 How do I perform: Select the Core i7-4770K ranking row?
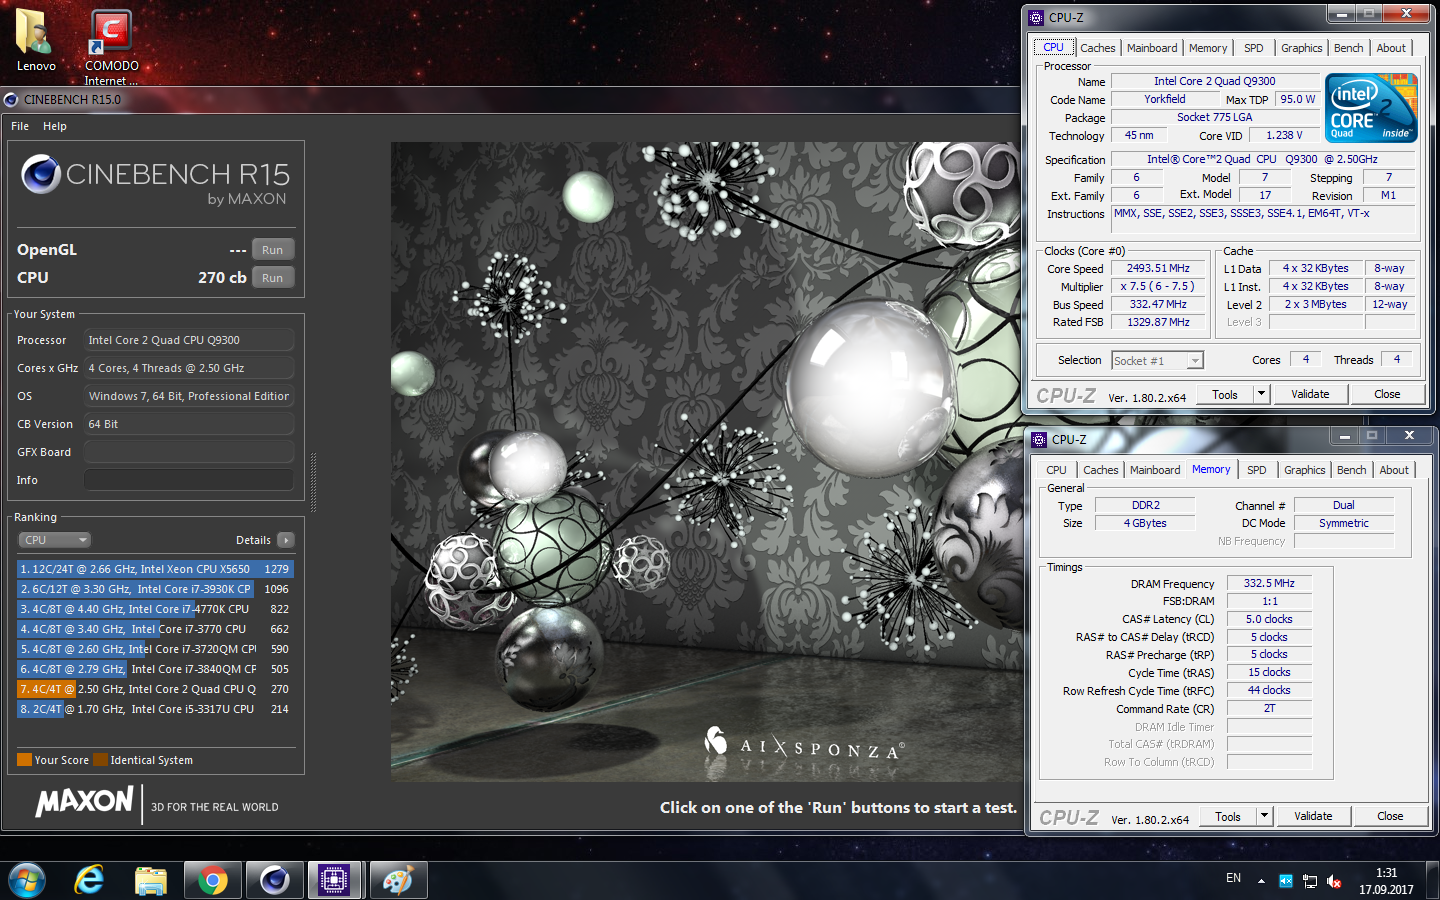(155, 609)
